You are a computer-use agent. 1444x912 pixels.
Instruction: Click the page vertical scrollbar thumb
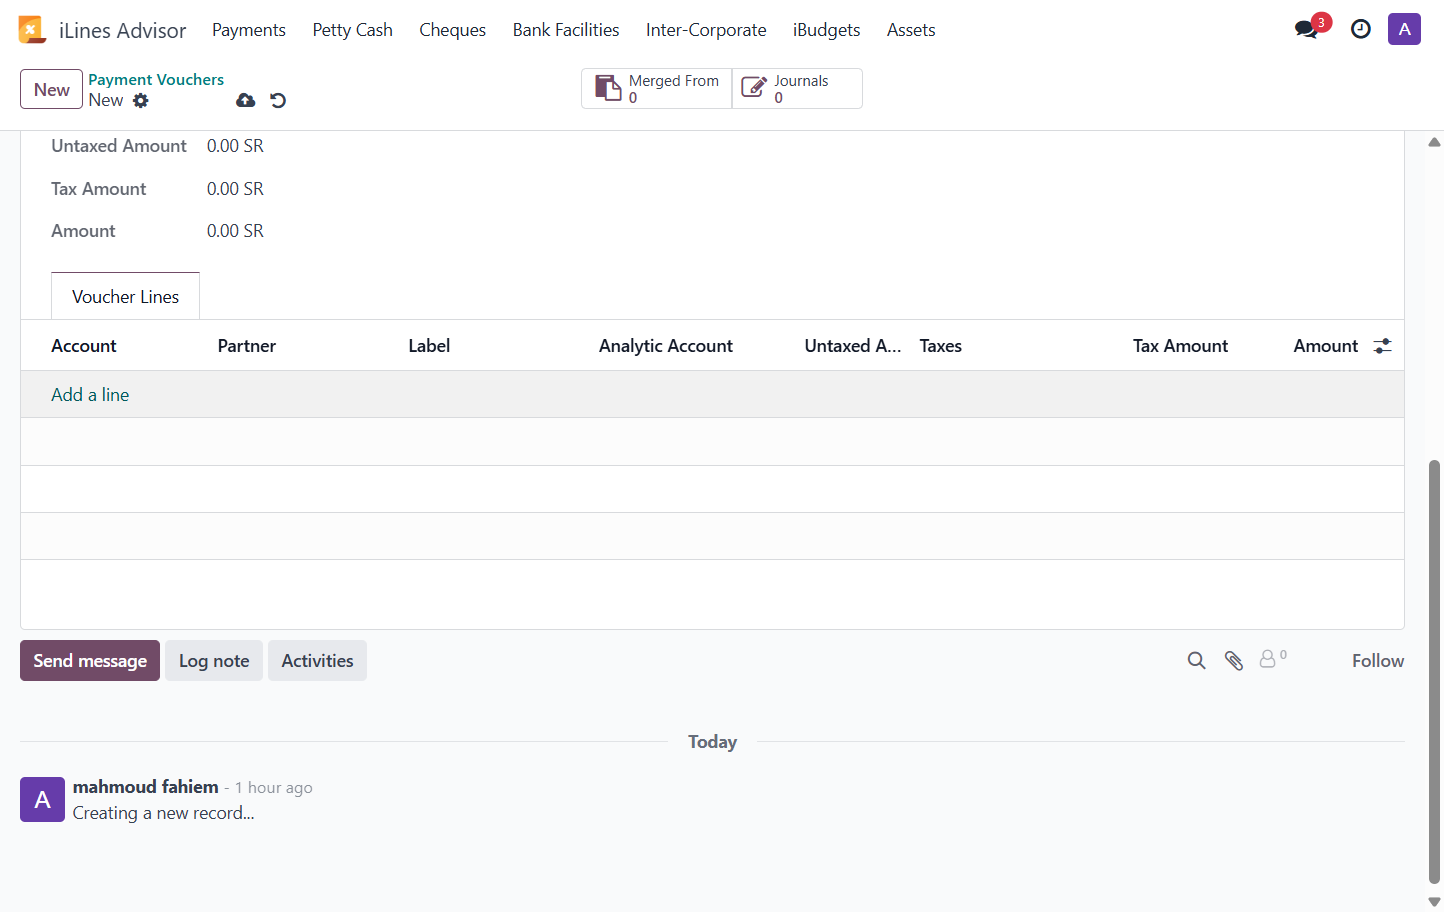[x=1434, y=672]
